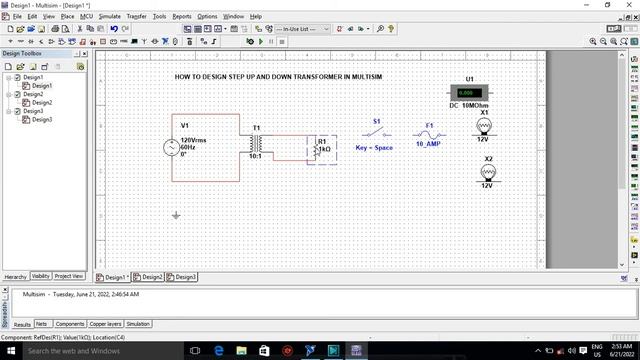Toggle Design Toolbox view icon

click(187, 29)
